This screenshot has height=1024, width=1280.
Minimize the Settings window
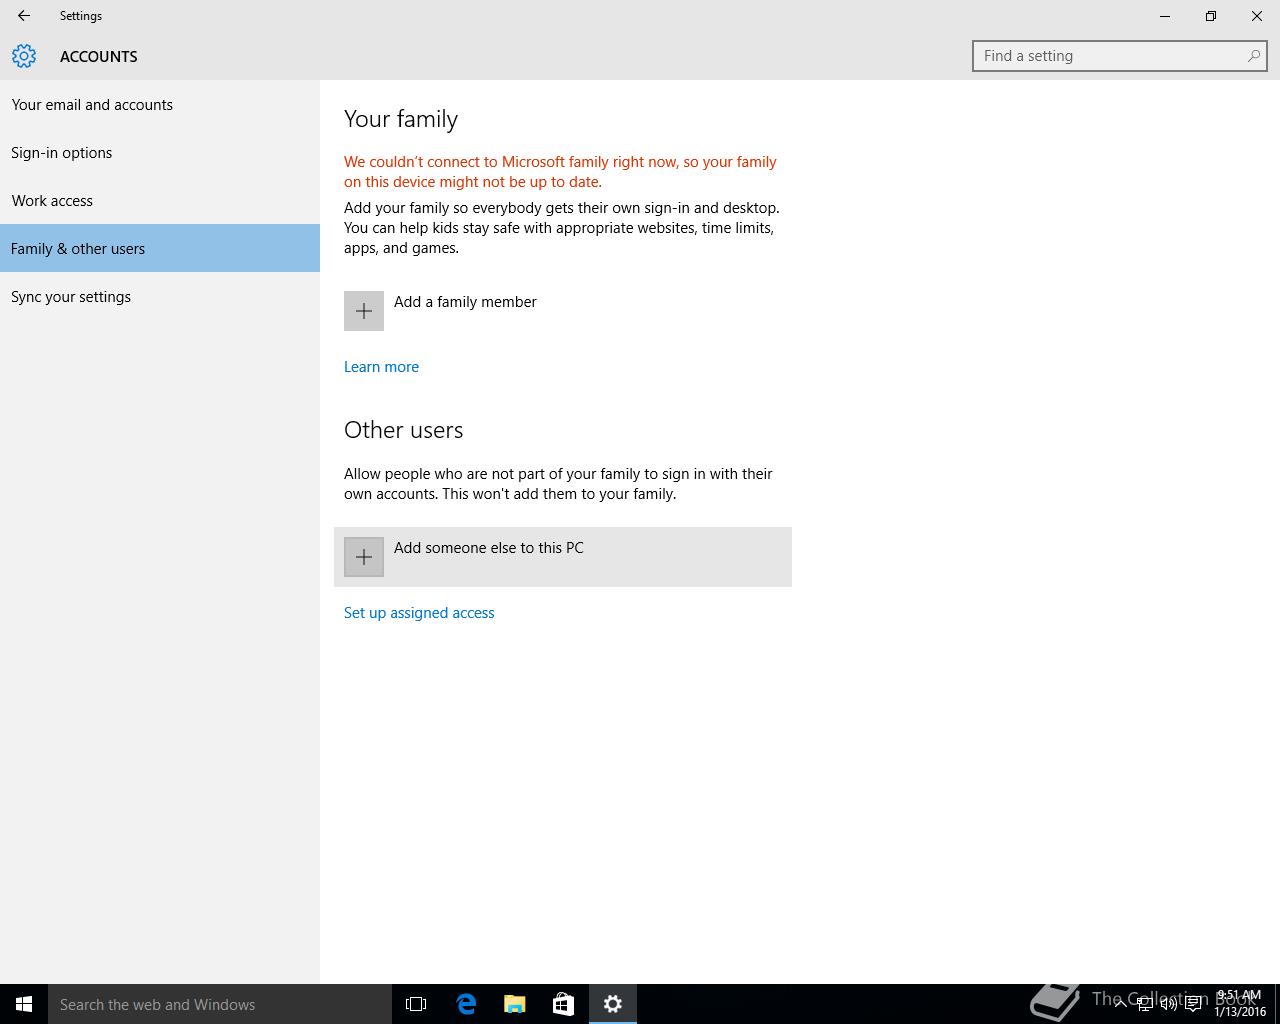coord(1165,16)
